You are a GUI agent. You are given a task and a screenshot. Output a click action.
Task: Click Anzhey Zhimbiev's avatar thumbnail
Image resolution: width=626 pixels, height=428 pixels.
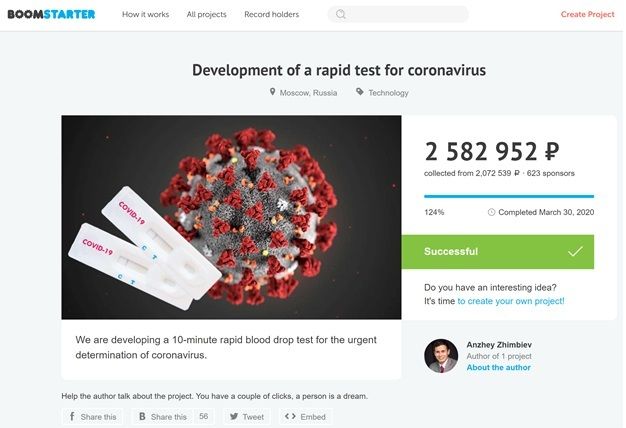coord(441,356)
